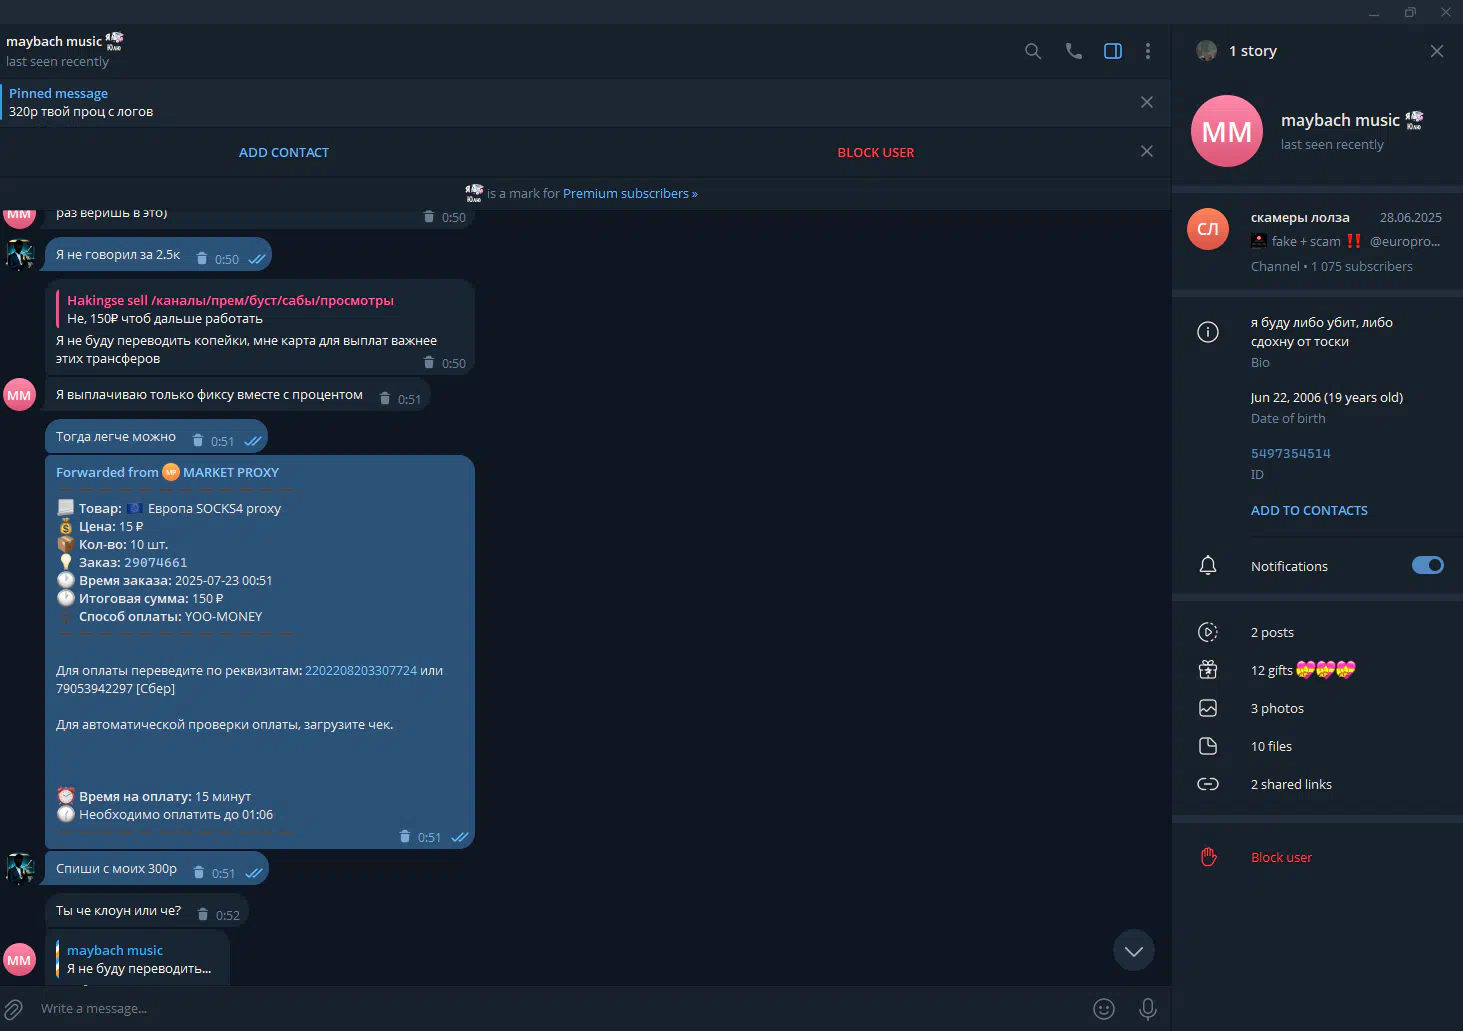
Task: Click chat title maybach music in header
Action: pos(54,42)
